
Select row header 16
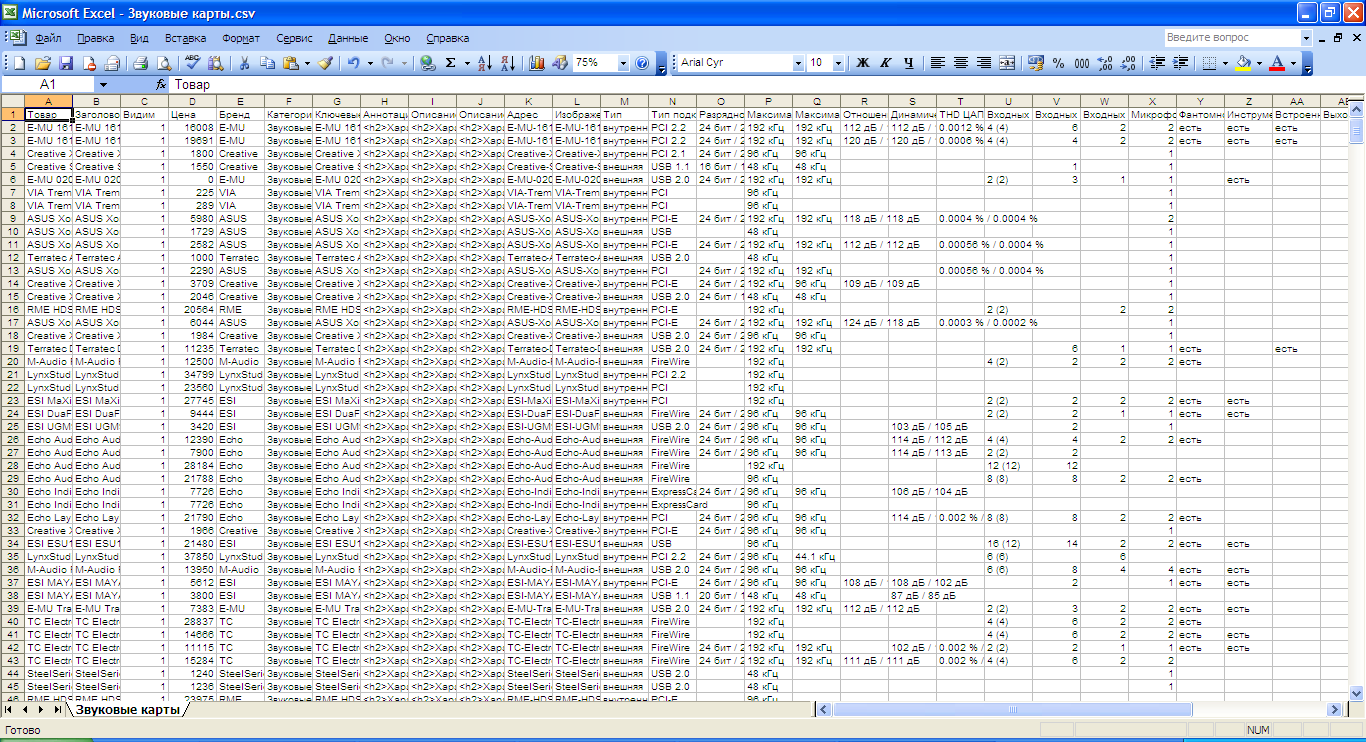point(12,310)
